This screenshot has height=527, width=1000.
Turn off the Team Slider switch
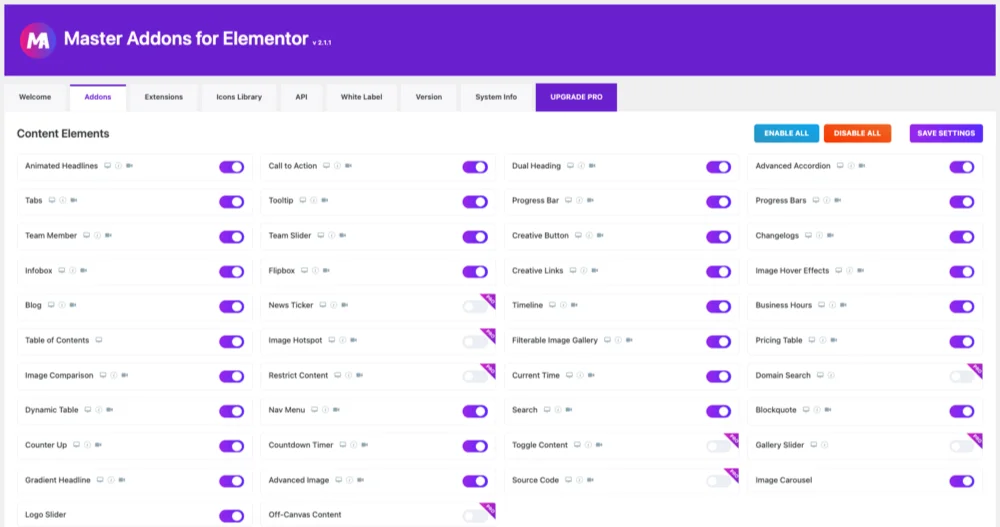pos(475,237)
